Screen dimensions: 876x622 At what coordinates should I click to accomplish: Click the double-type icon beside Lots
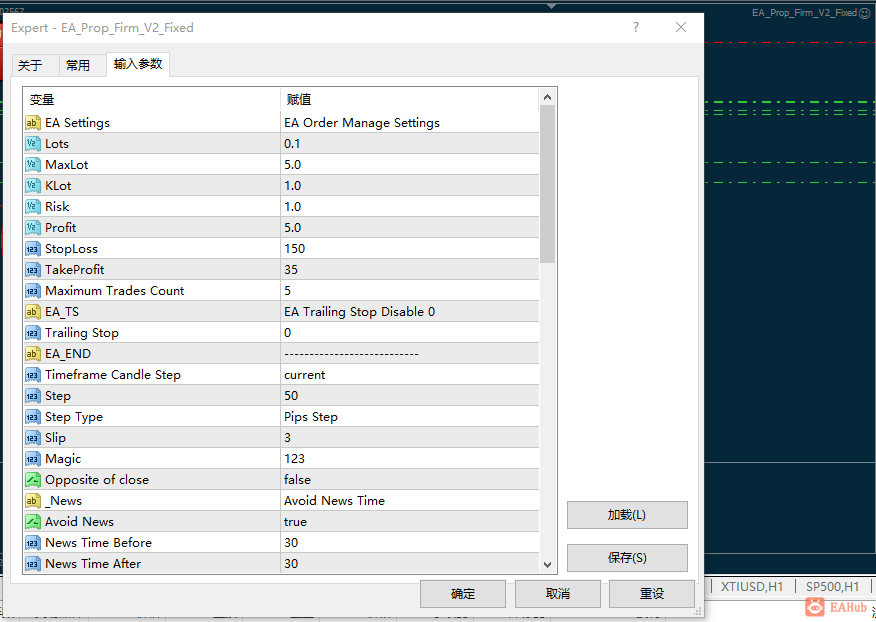pyautogui.click(x=32, y=144)
